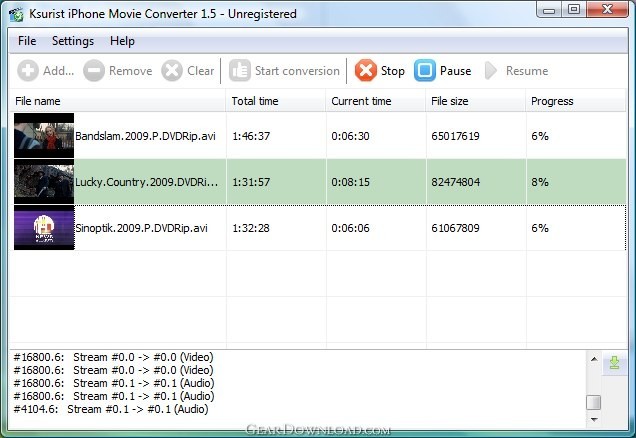Click current time 0:08:15 cell
The height and width of the screenshot is (438, 636).
(350, 182)
